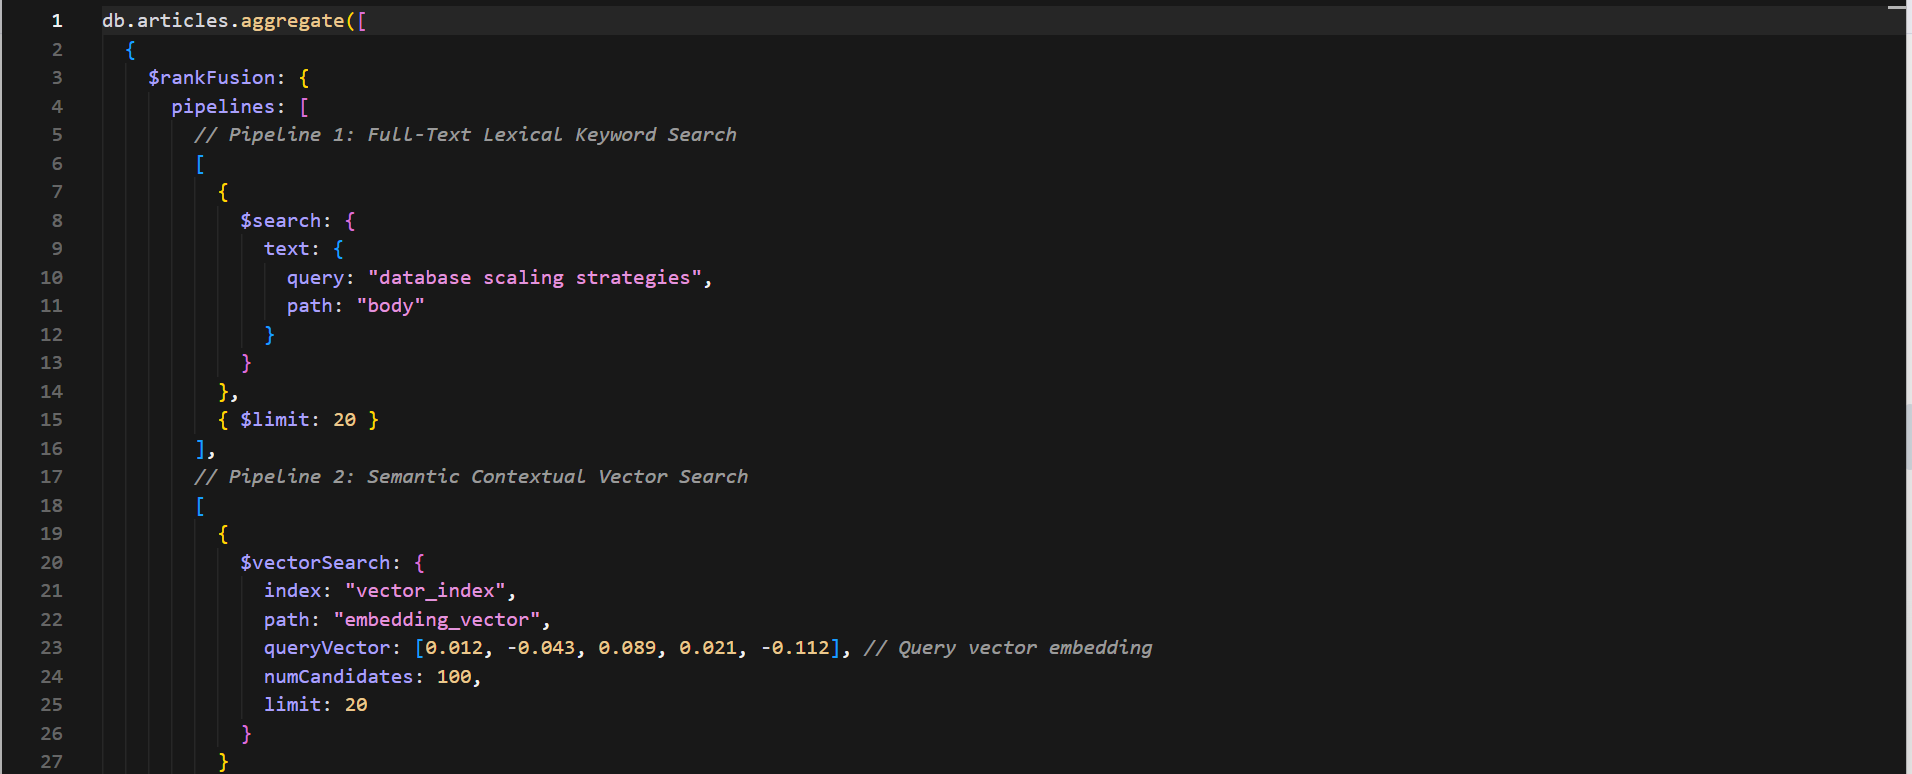The height and width of the screenshot is (774, 1912).
Task: Select the $rankFusion operator key
Action: click(211, 78)
